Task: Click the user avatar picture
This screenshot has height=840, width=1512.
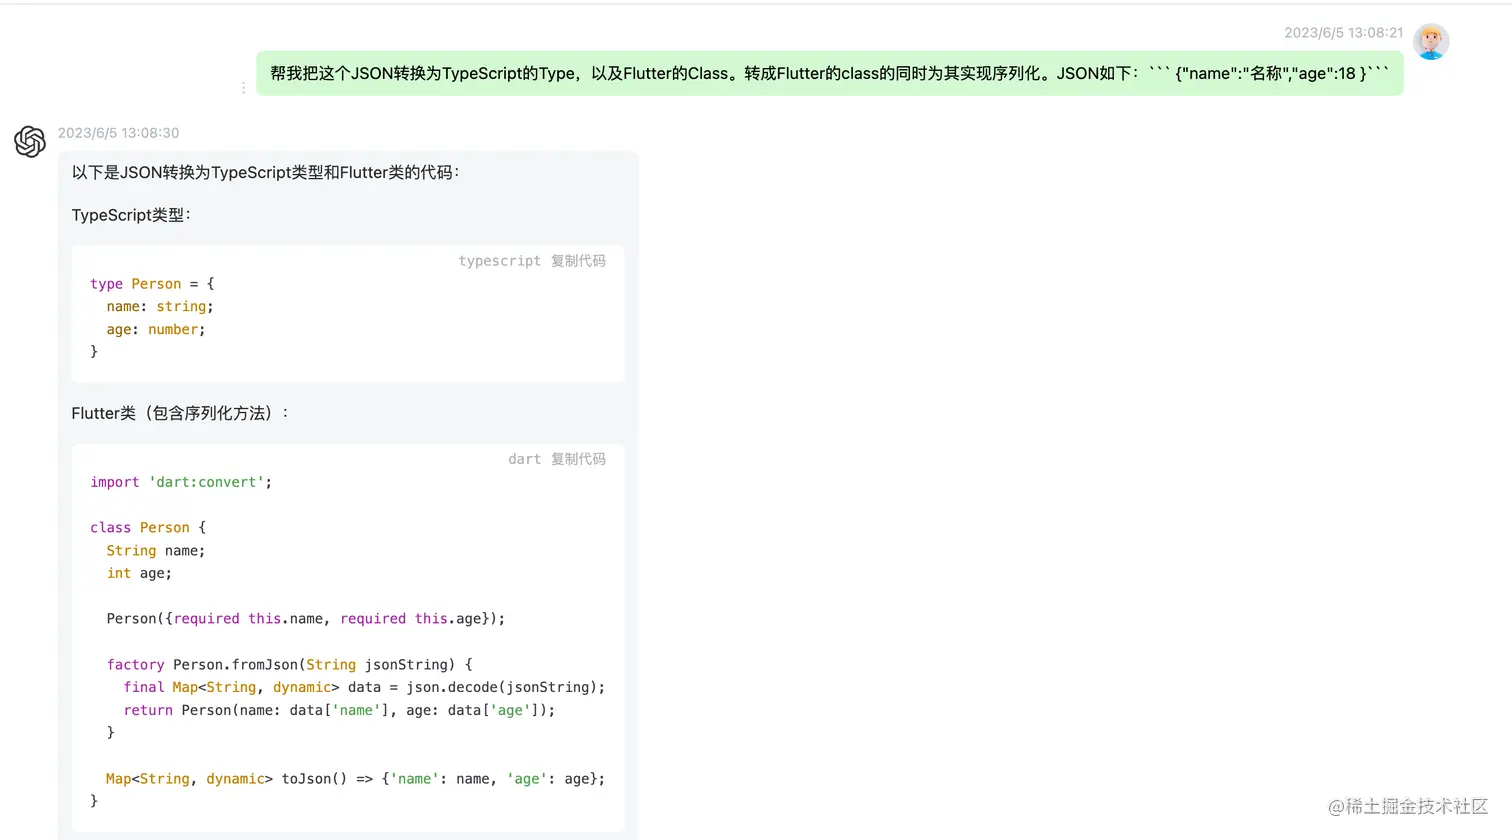Action: [x=1431, y=41]
